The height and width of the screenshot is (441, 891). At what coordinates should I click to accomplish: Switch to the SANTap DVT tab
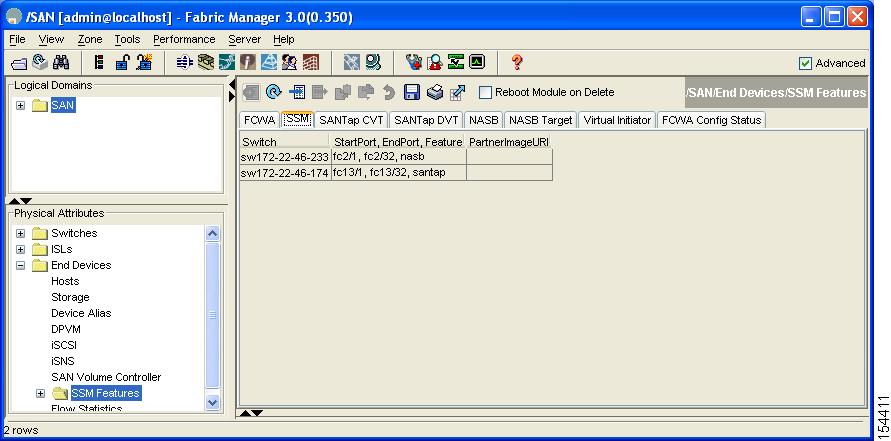click(x=426, y=120)
